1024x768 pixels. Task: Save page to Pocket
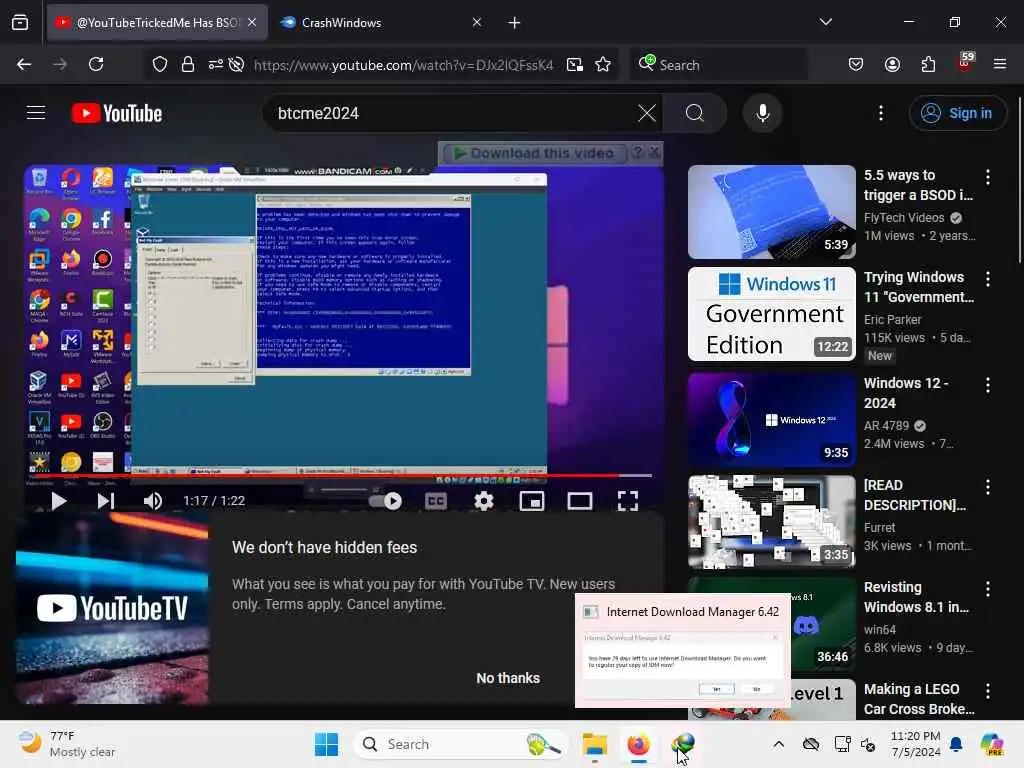856,64
